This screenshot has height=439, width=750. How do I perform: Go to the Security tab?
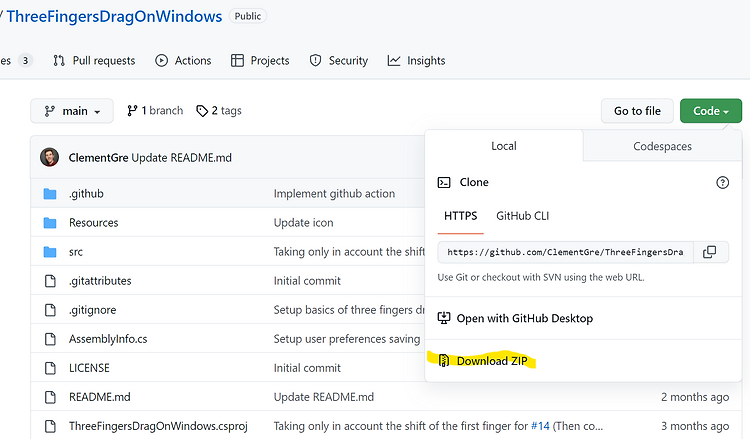[339, 61]
